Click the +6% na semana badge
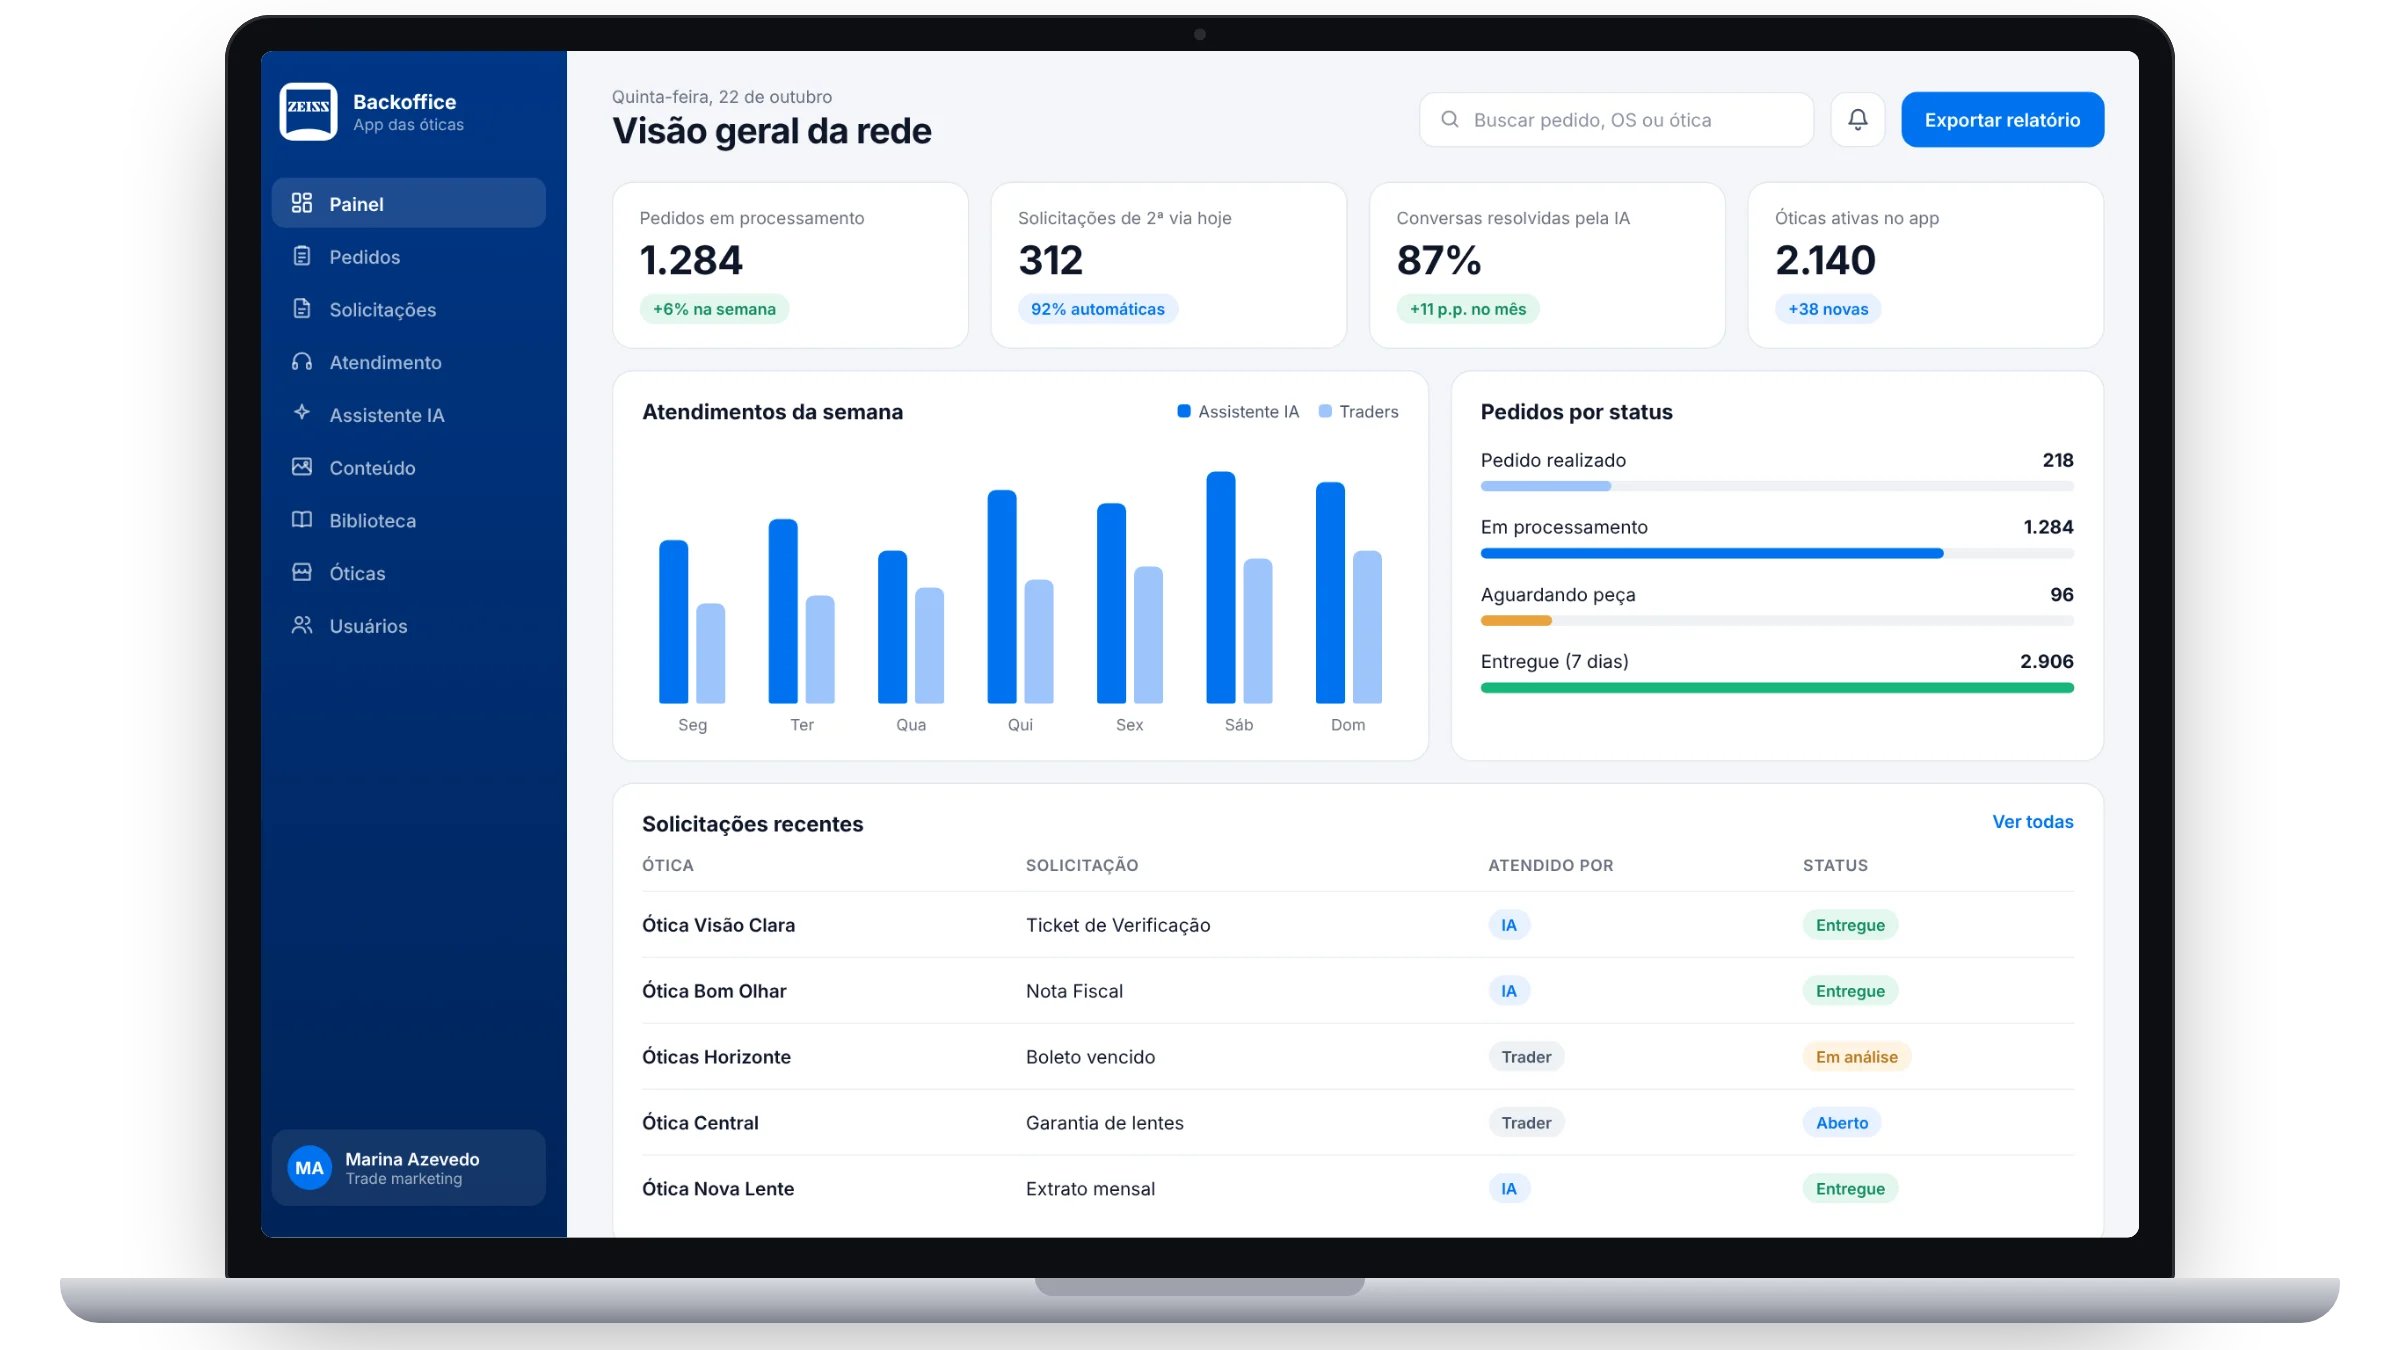This screenshot has width=2400, height=1350. 714,309
